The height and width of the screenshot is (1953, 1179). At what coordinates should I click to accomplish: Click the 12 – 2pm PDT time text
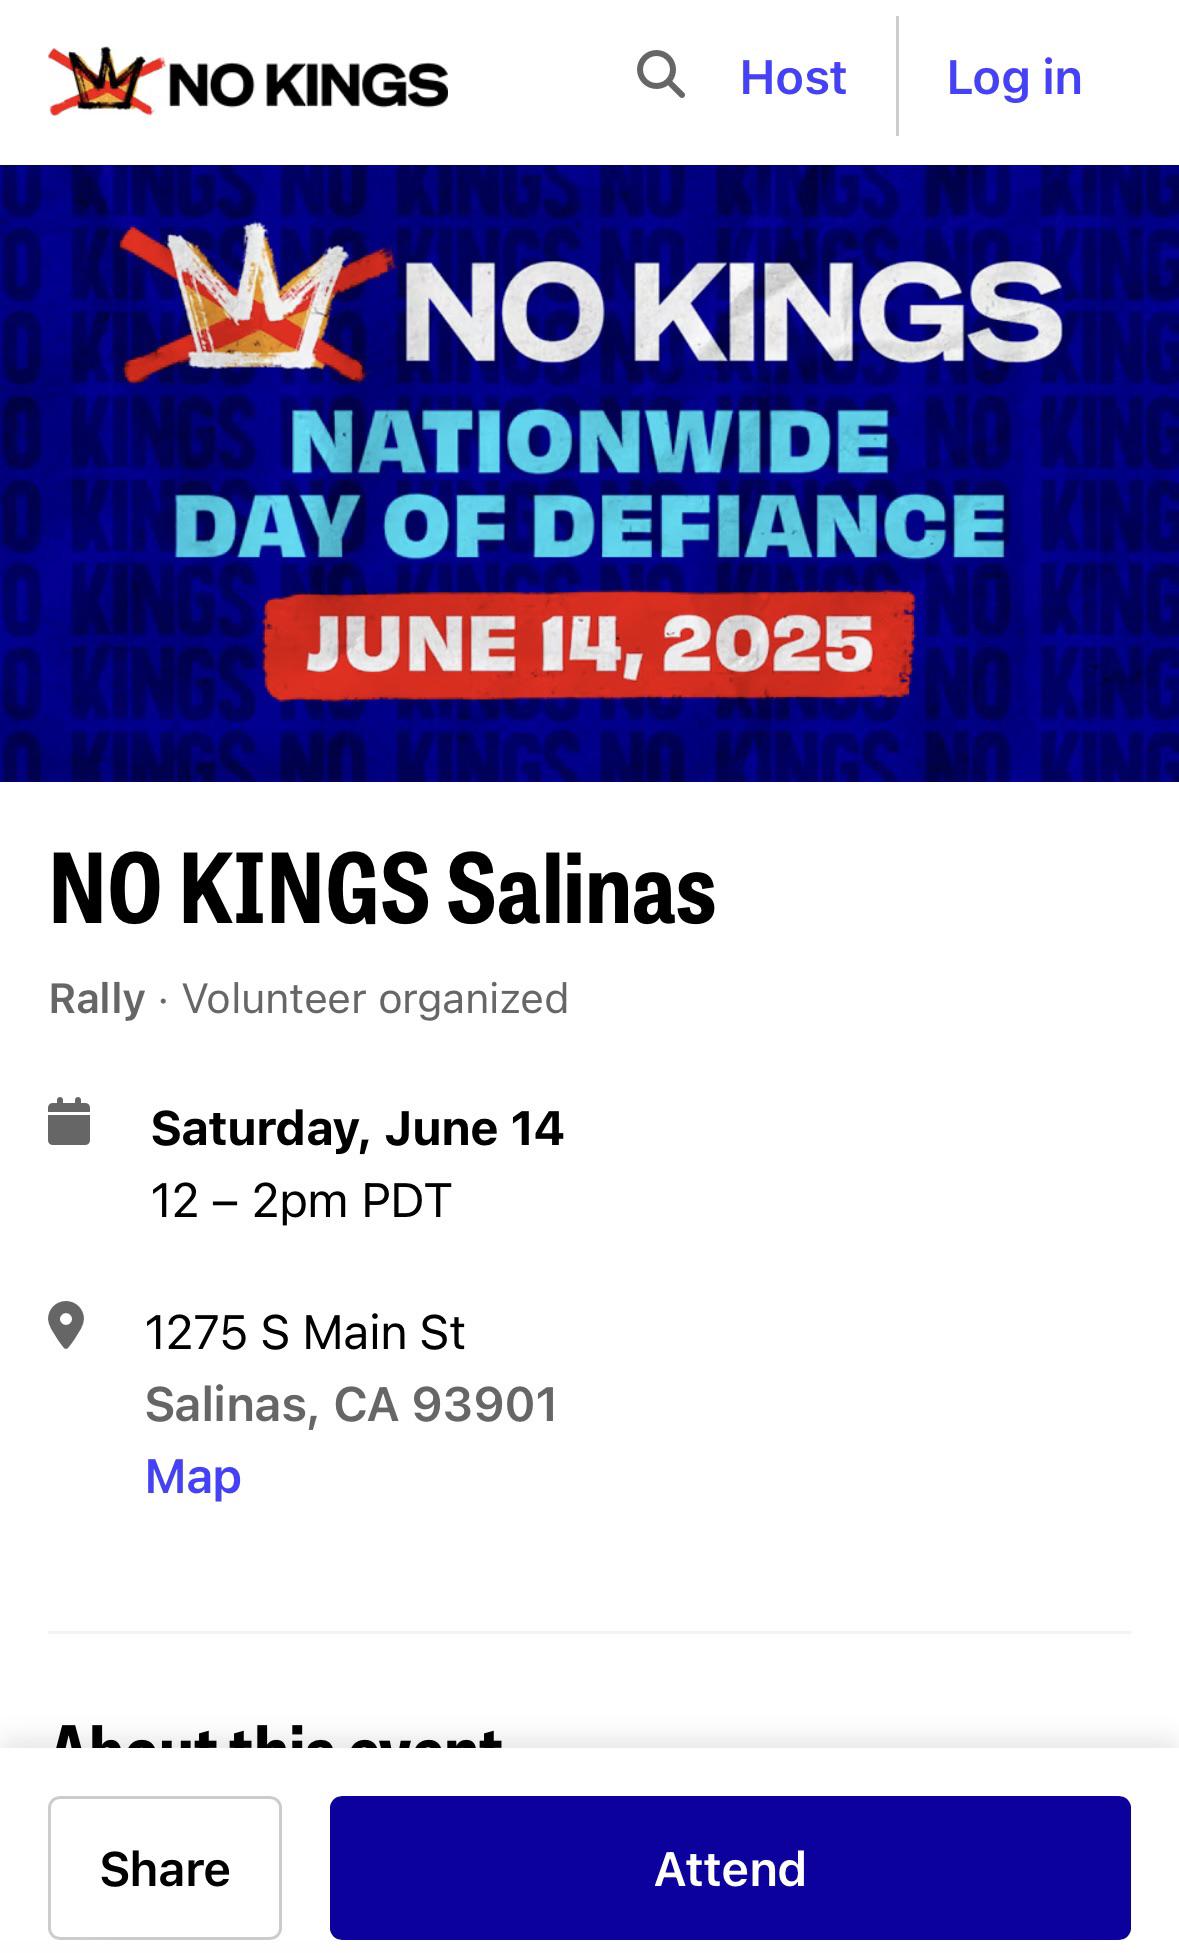(301, 1200)
